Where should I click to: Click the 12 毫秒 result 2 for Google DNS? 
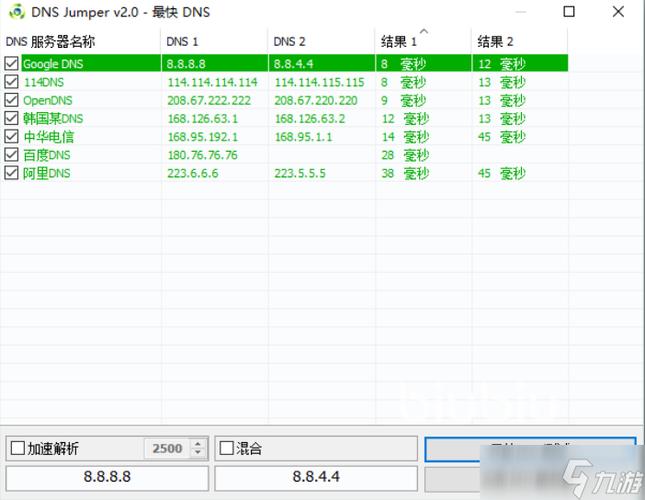(502, 64)
